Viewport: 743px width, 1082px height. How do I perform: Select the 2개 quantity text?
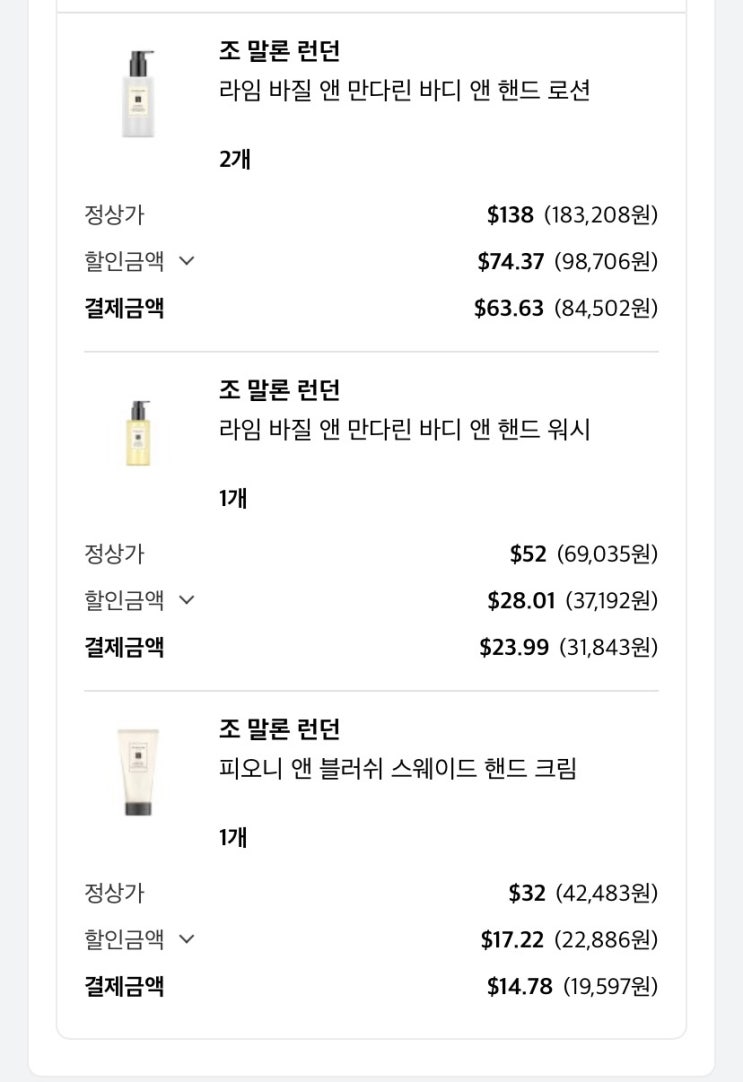coord(235,158)
